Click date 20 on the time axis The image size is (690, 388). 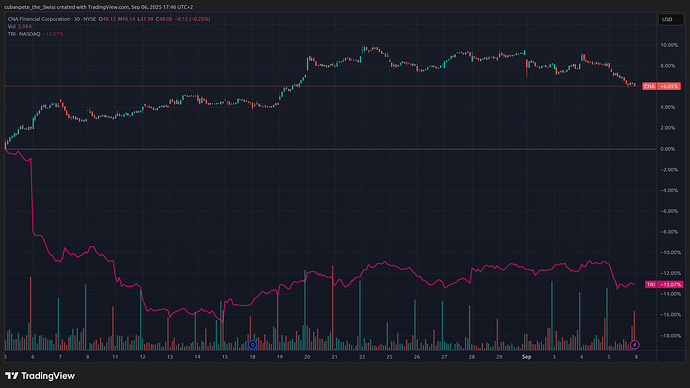[x=307, y=357]
